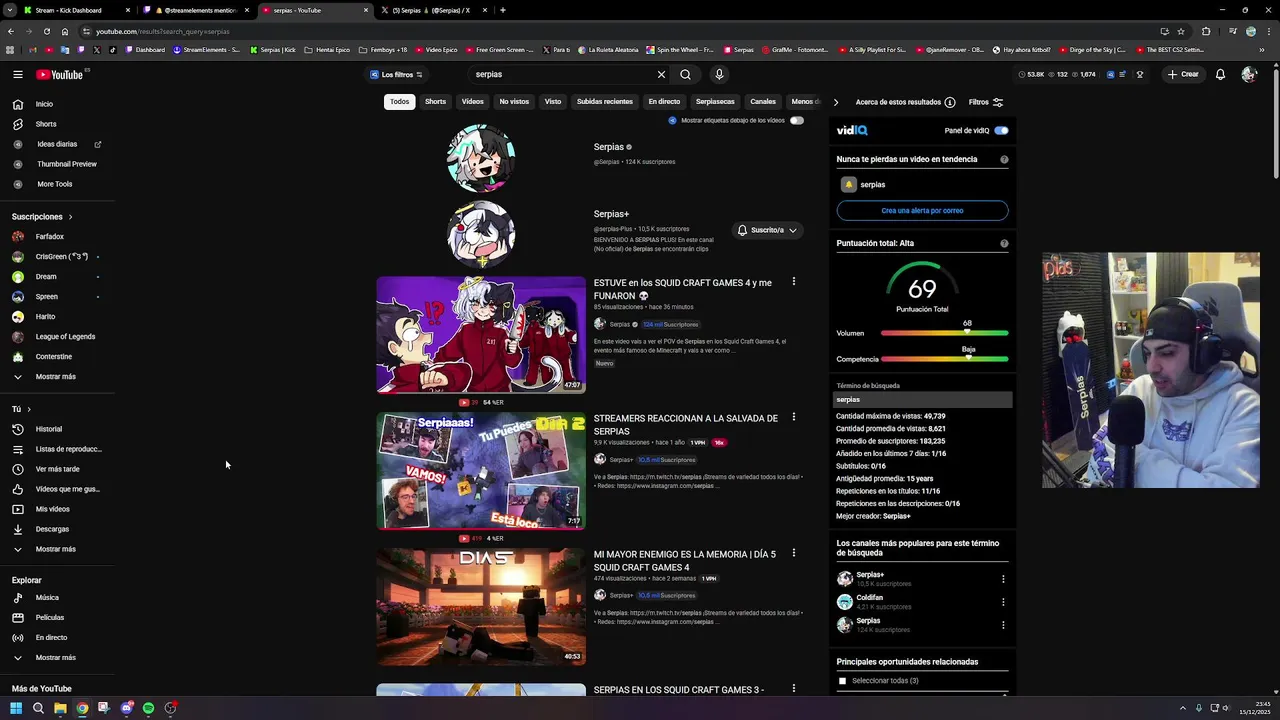The width and height of the screenshot is (1280, 720).
Task: Expand the Tú section chevron
Action: (x=29, y=409)
